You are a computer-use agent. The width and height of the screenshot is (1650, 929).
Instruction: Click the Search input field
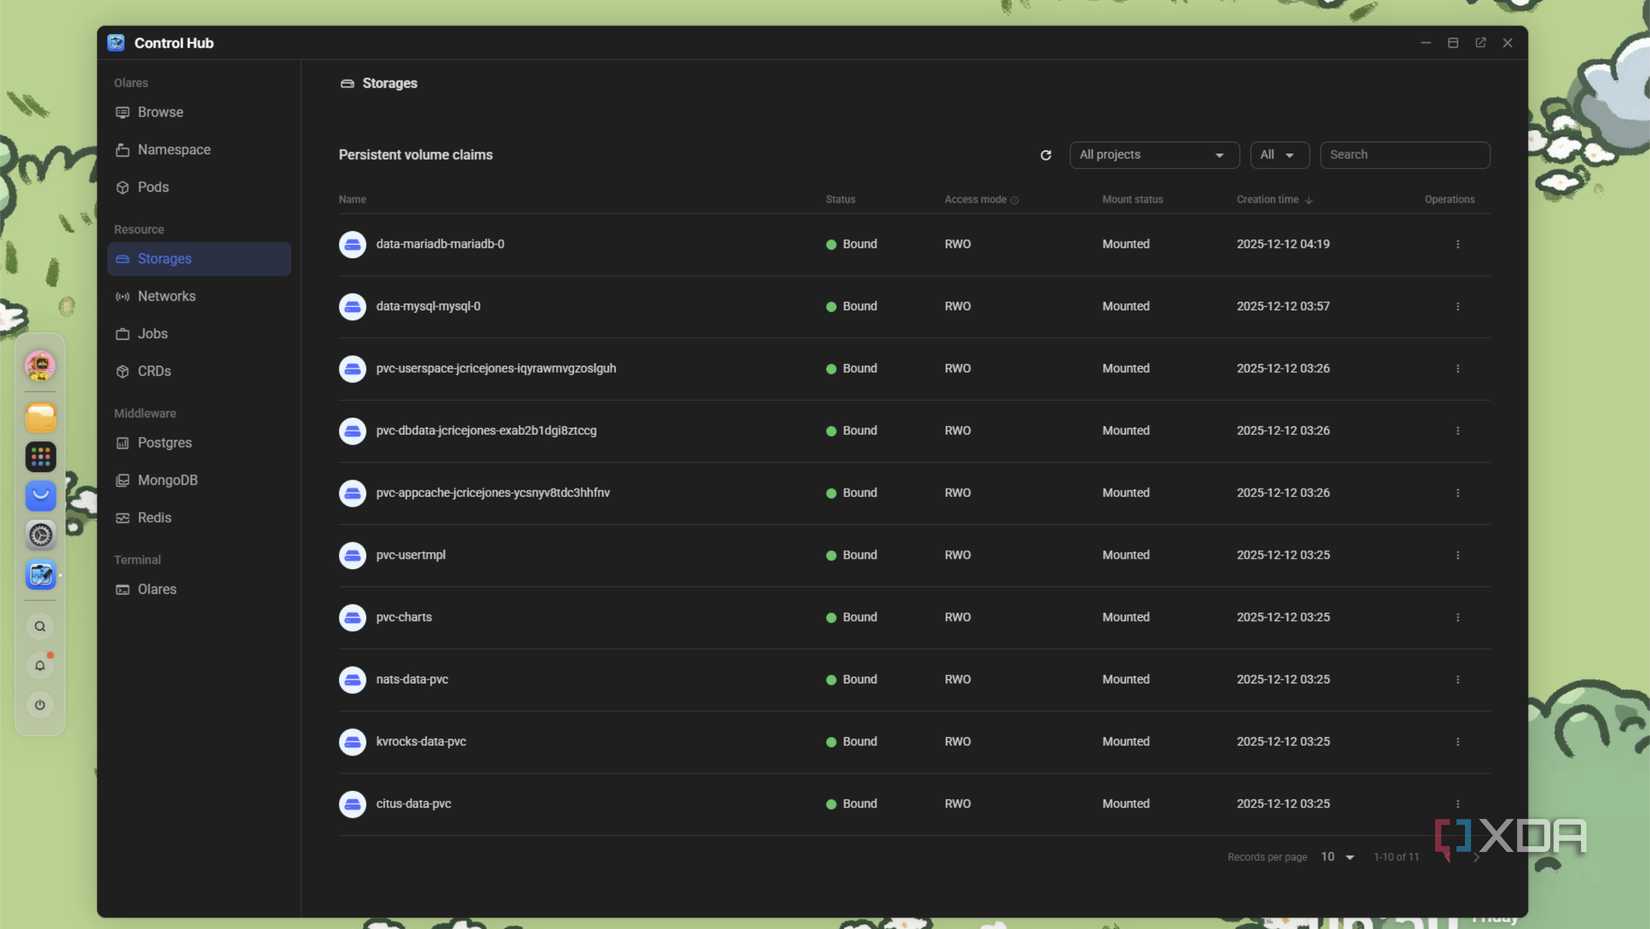click(x=1405, y=155)
